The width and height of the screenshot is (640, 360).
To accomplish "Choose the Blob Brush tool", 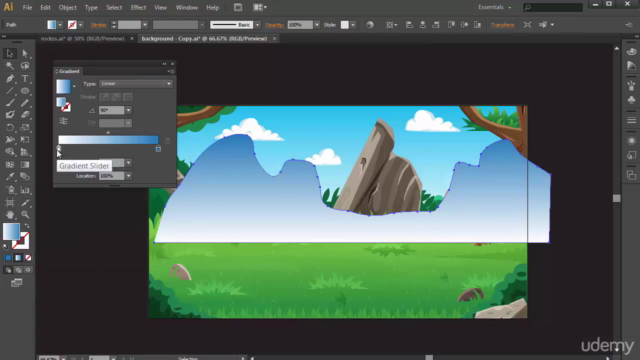I will pyautogui.click(x=10, y=115).
